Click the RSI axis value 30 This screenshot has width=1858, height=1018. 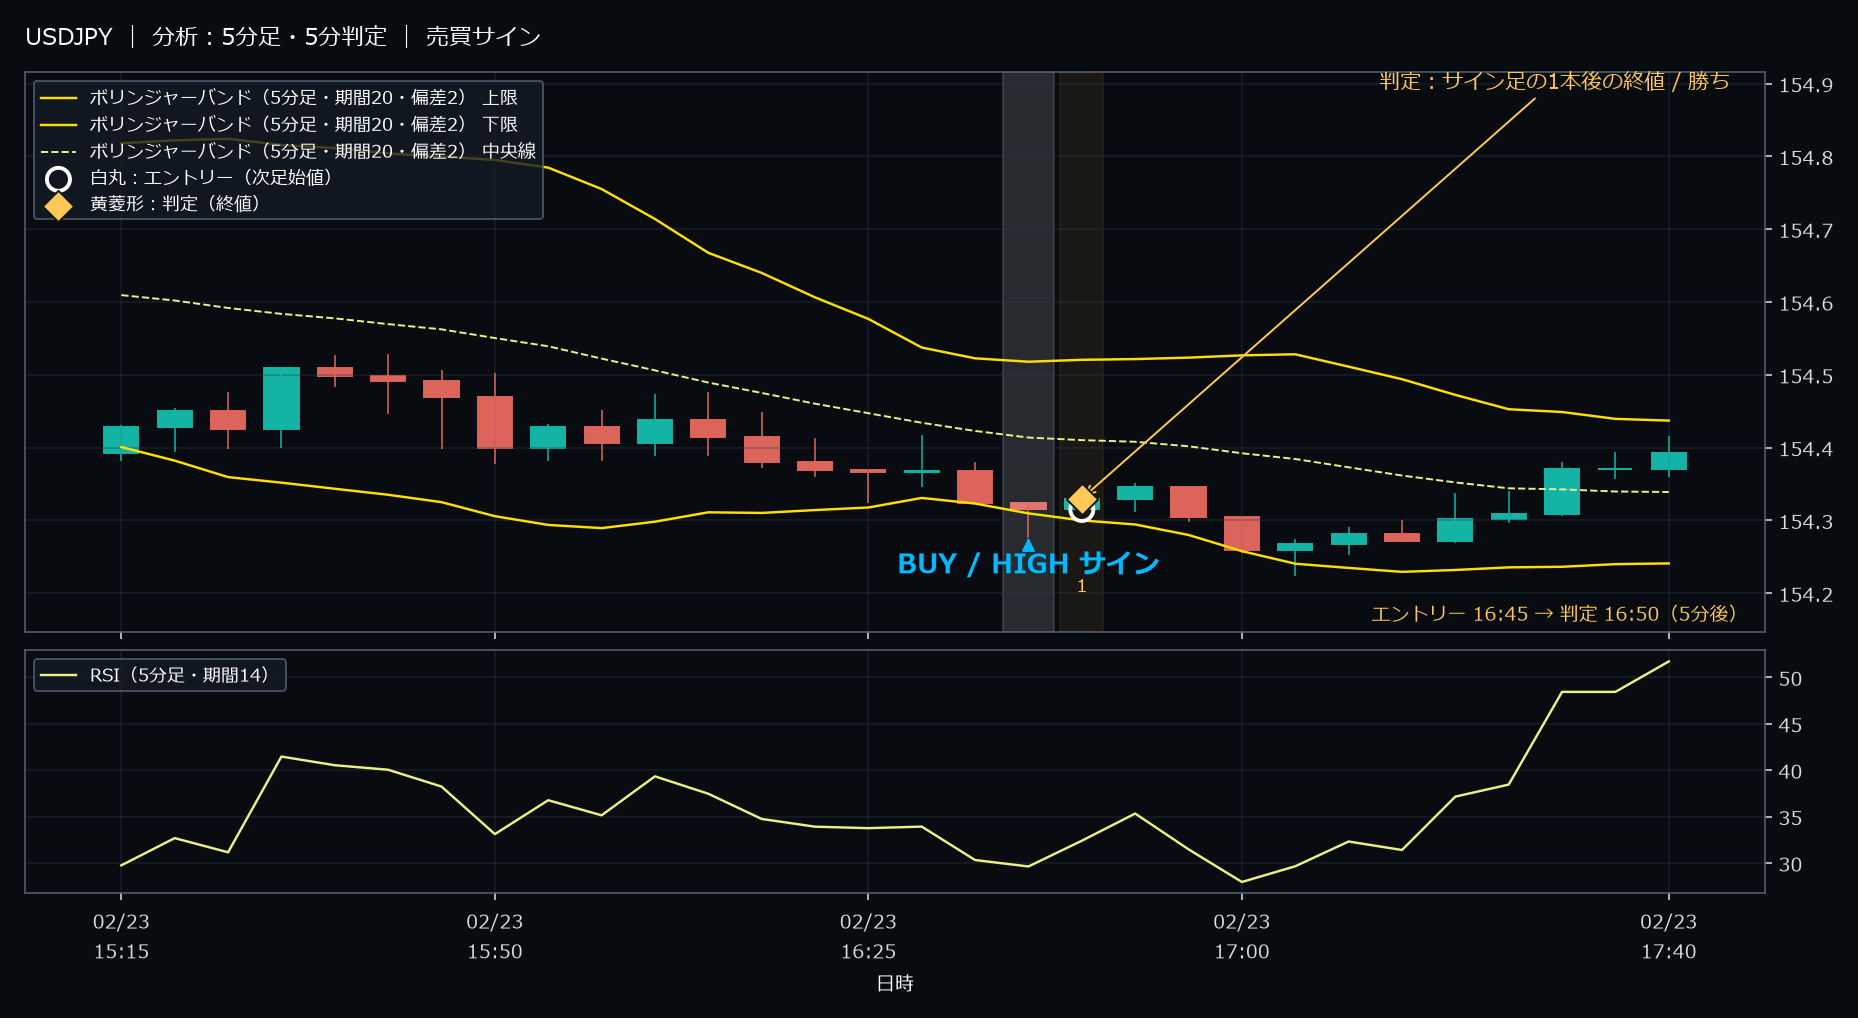point(1790,865)
